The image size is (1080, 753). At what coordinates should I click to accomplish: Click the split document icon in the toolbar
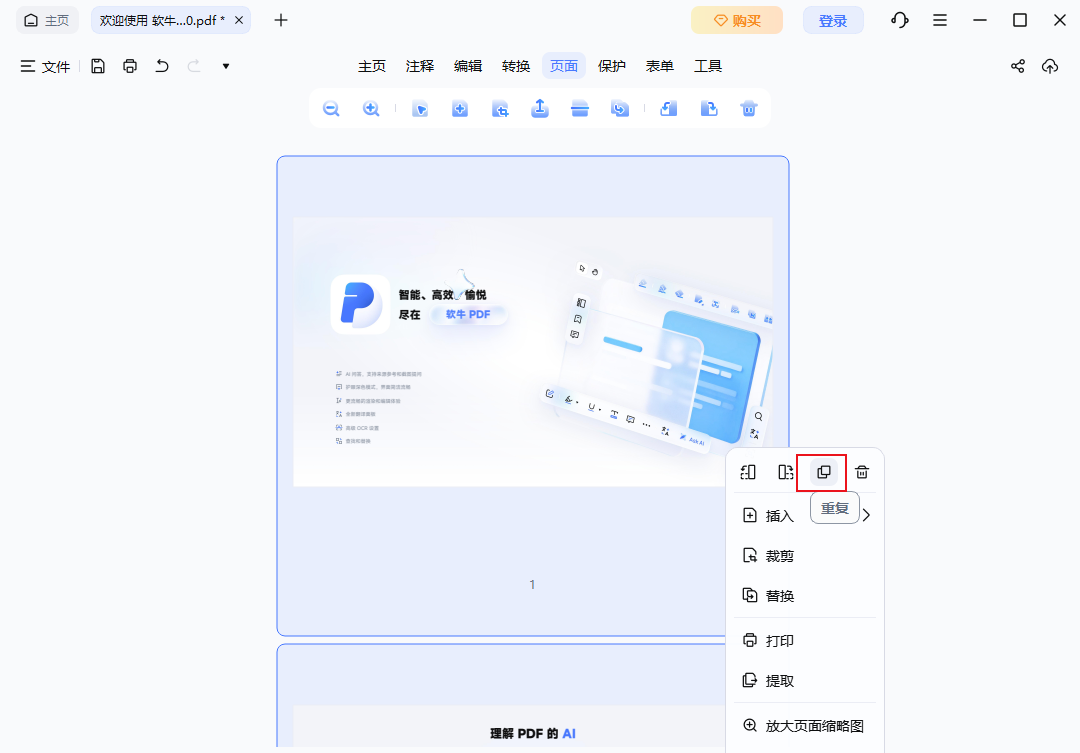coord(580,109)
